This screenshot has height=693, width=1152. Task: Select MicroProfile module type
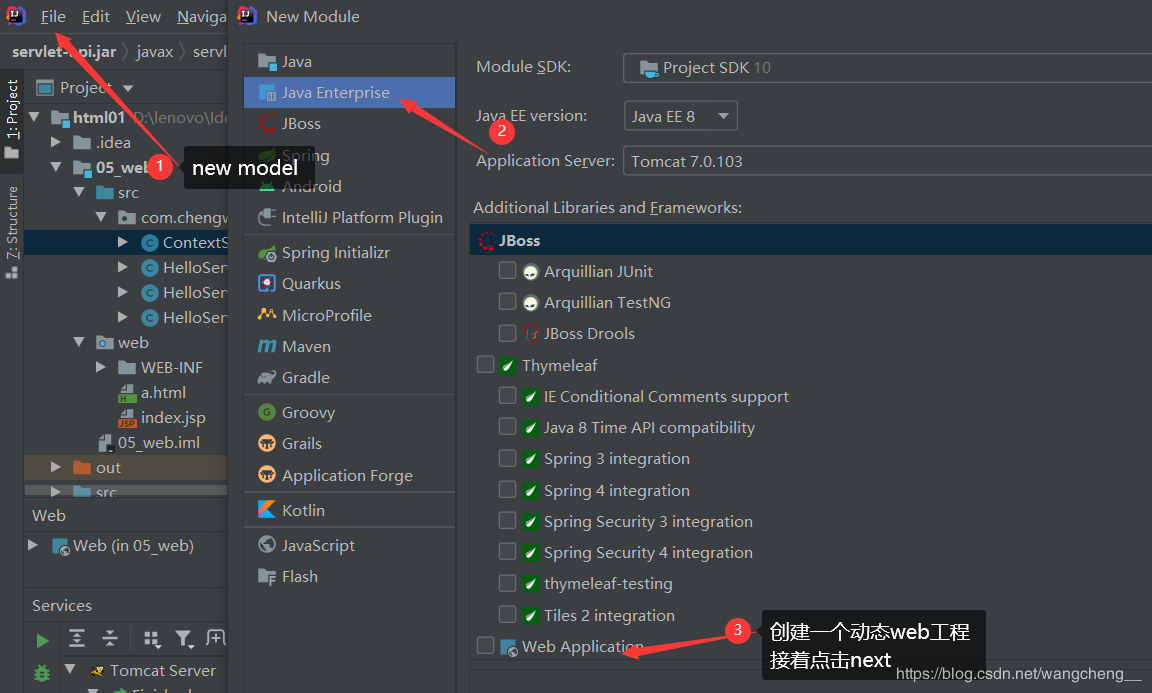coord(349,315)
